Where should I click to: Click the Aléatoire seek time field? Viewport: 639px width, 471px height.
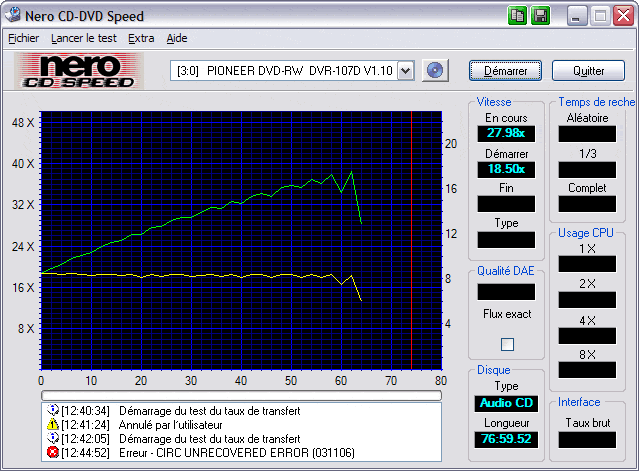(587, 134)
